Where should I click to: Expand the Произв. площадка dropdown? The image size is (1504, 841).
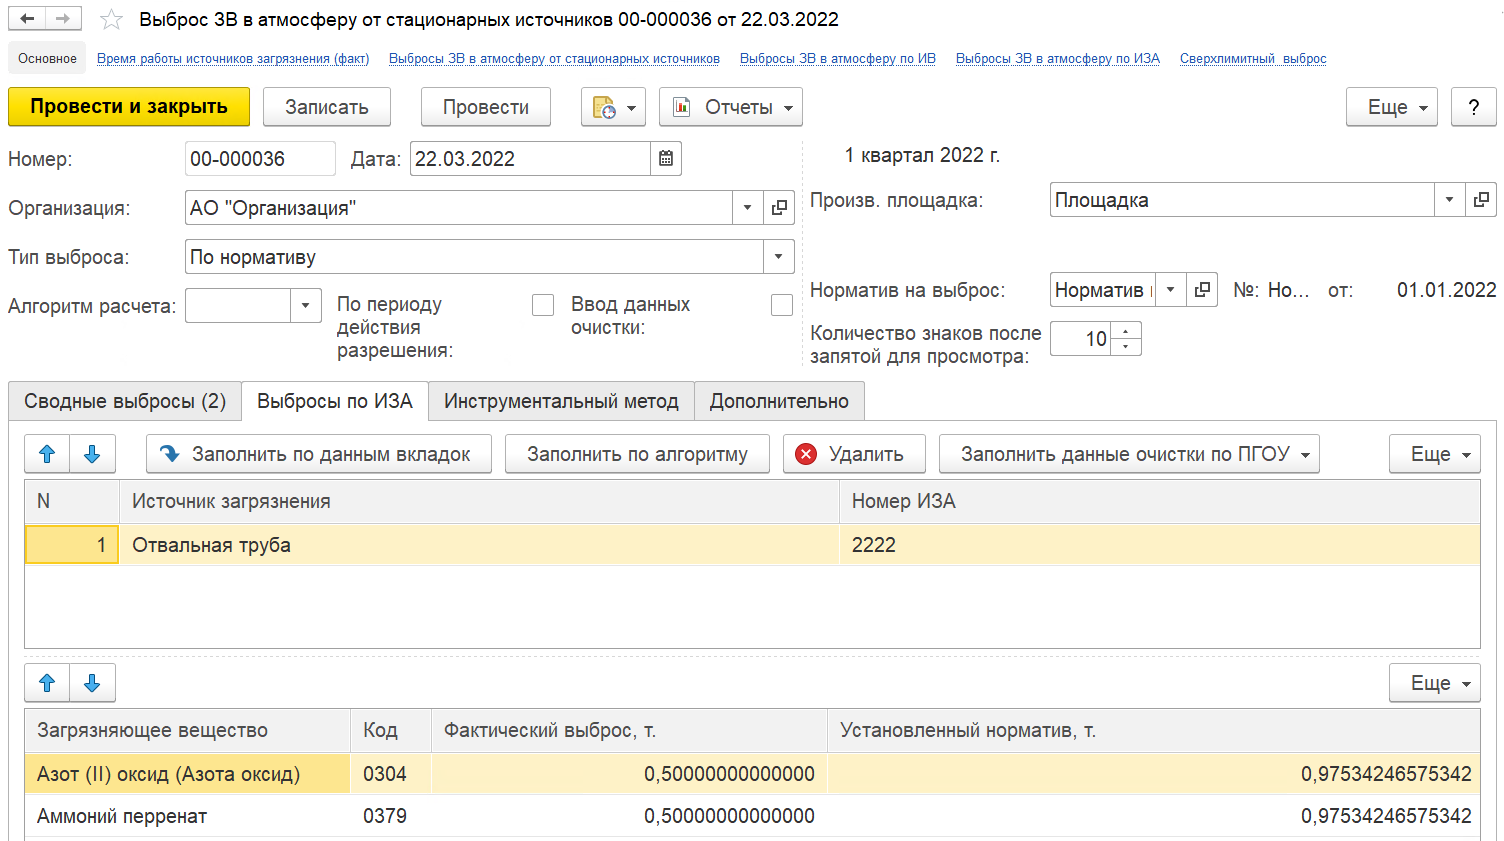1449,200
